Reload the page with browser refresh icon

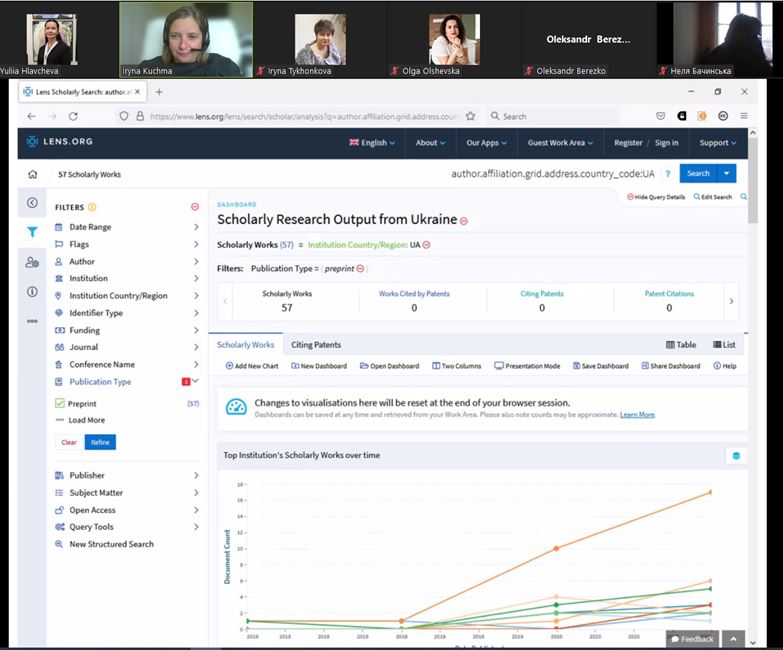73,116
